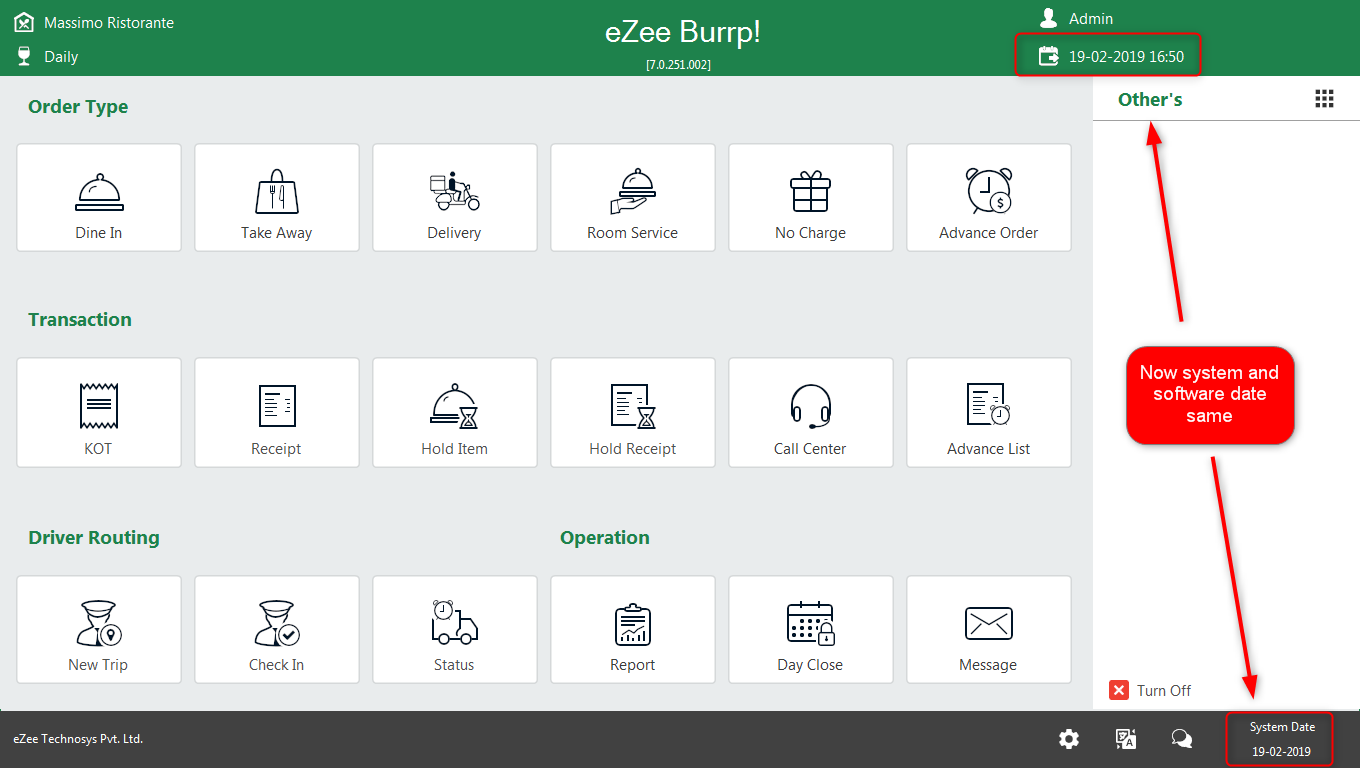Start a New Trip for driver

point(99,629)
